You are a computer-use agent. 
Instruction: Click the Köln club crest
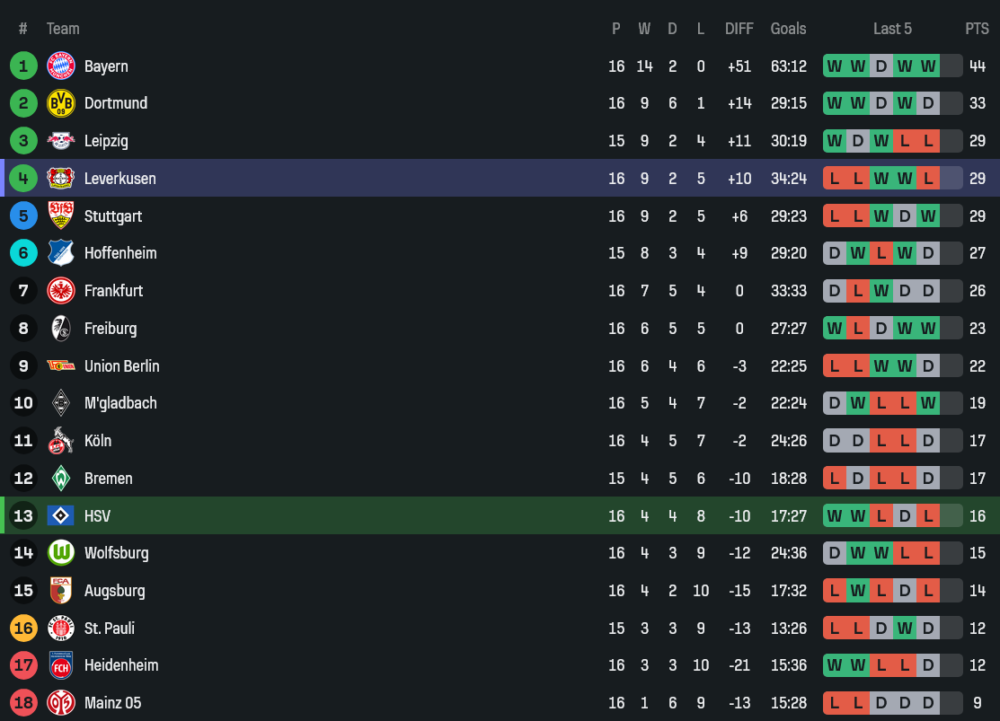click(61, 441)
